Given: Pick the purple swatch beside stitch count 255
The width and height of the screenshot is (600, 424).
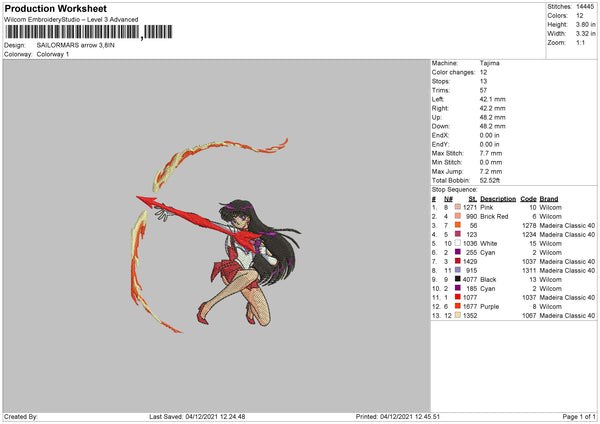Looking at the screenshot, I should [458, 252].
